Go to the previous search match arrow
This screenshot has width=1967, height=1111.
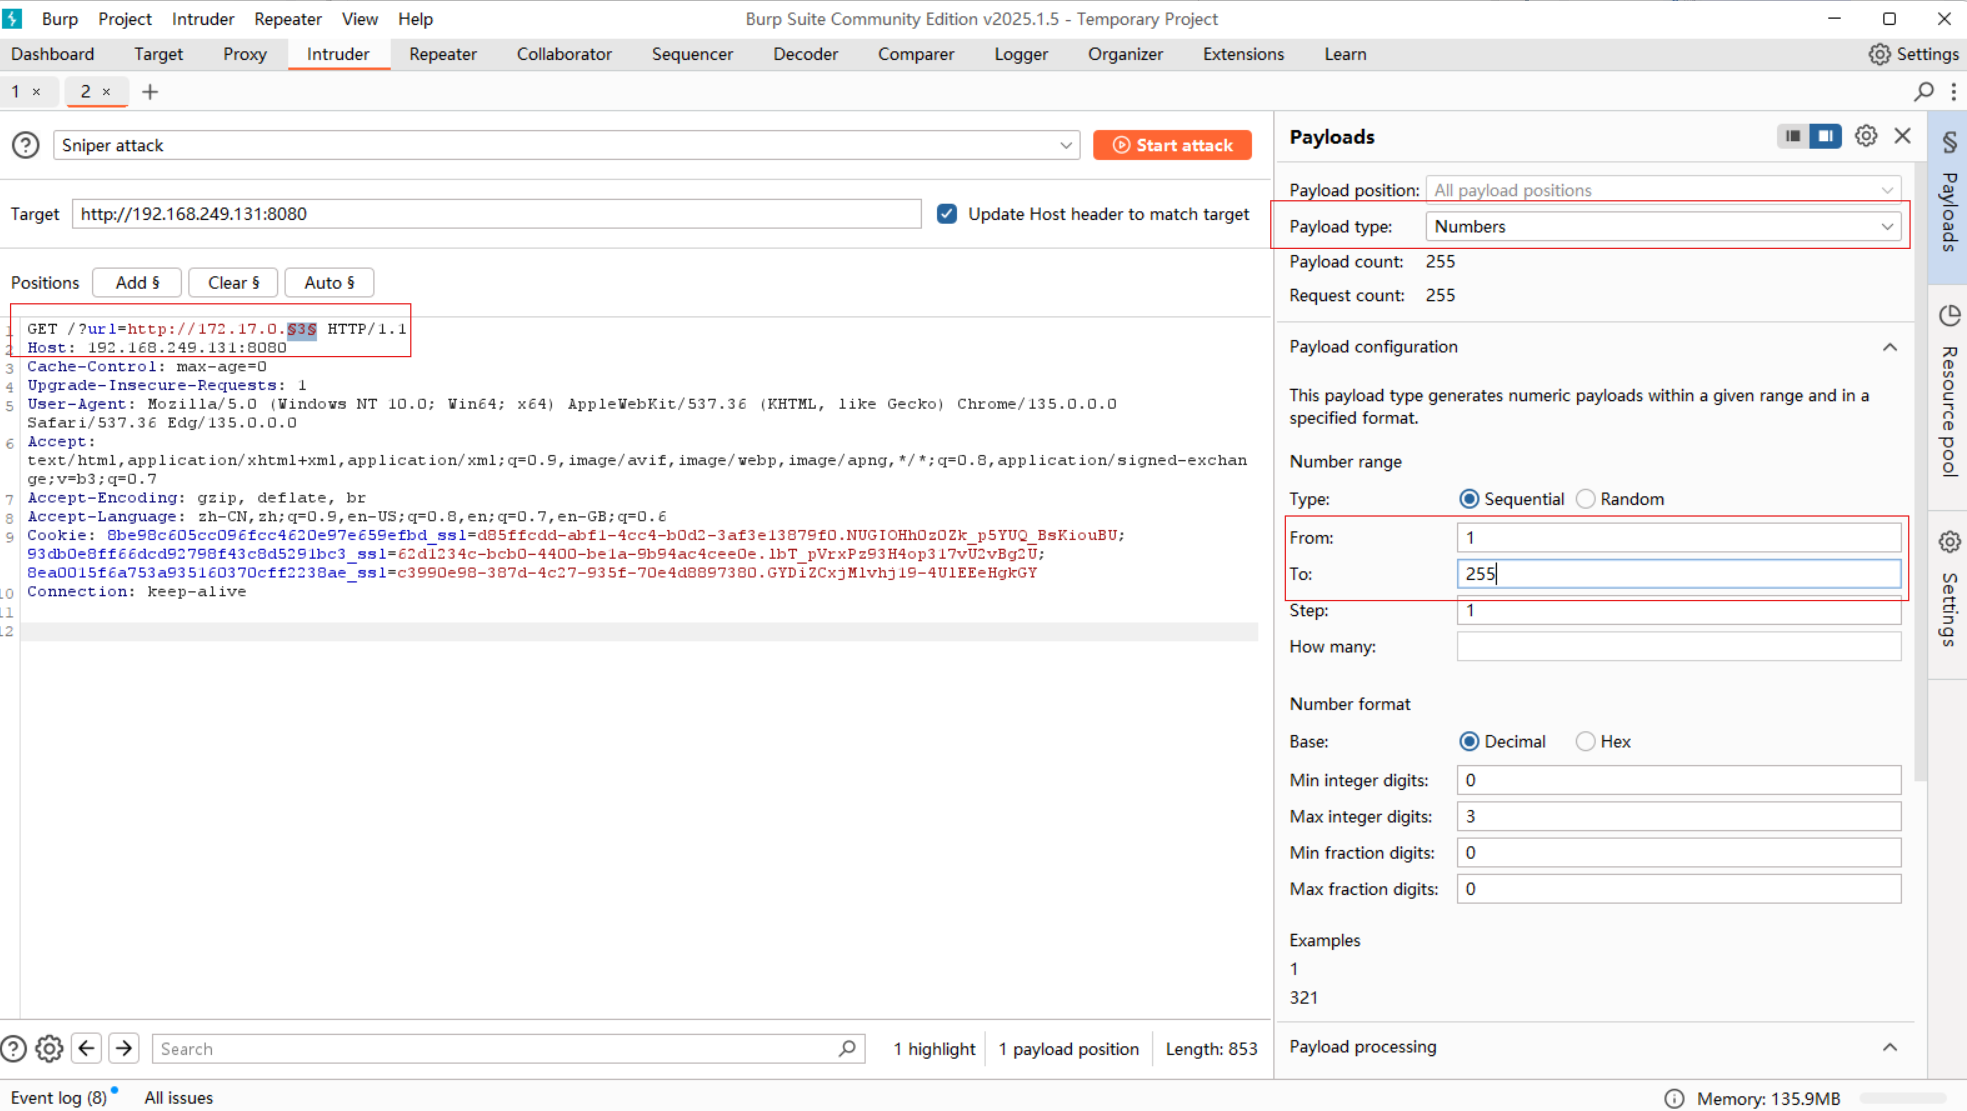[x=87, y=1048]
